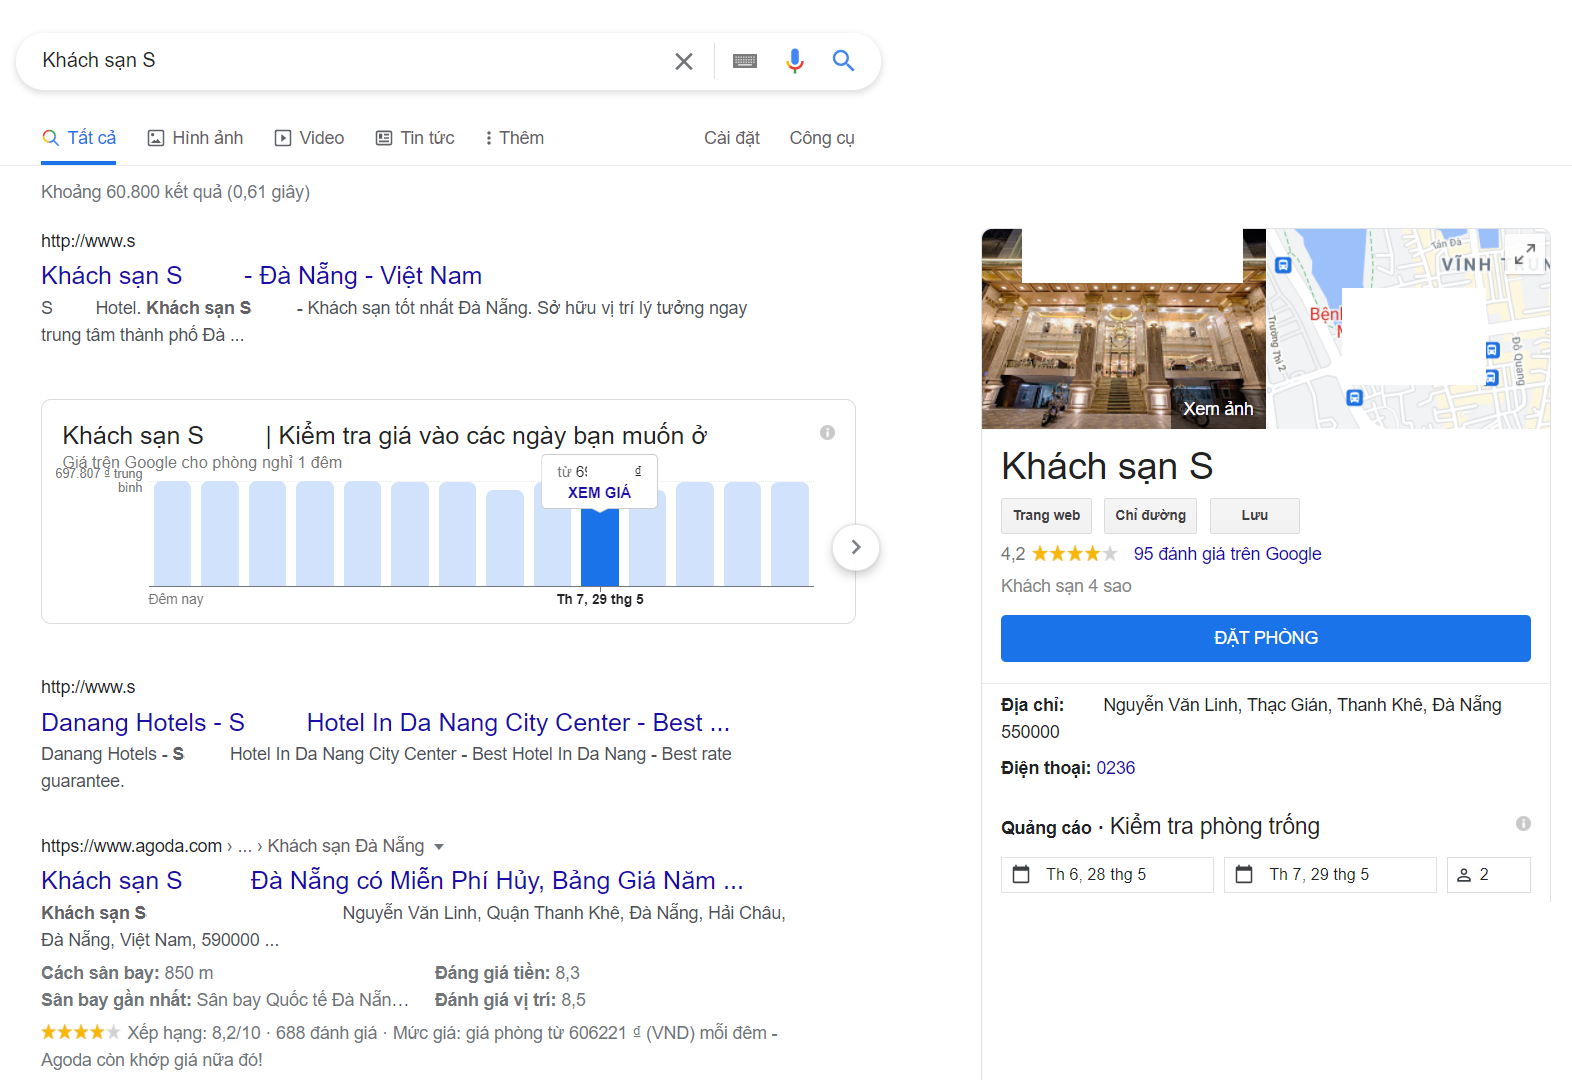Click the calendar icon in check-in field
Screen dimensions: 1572x1080
pos(1021,875)
